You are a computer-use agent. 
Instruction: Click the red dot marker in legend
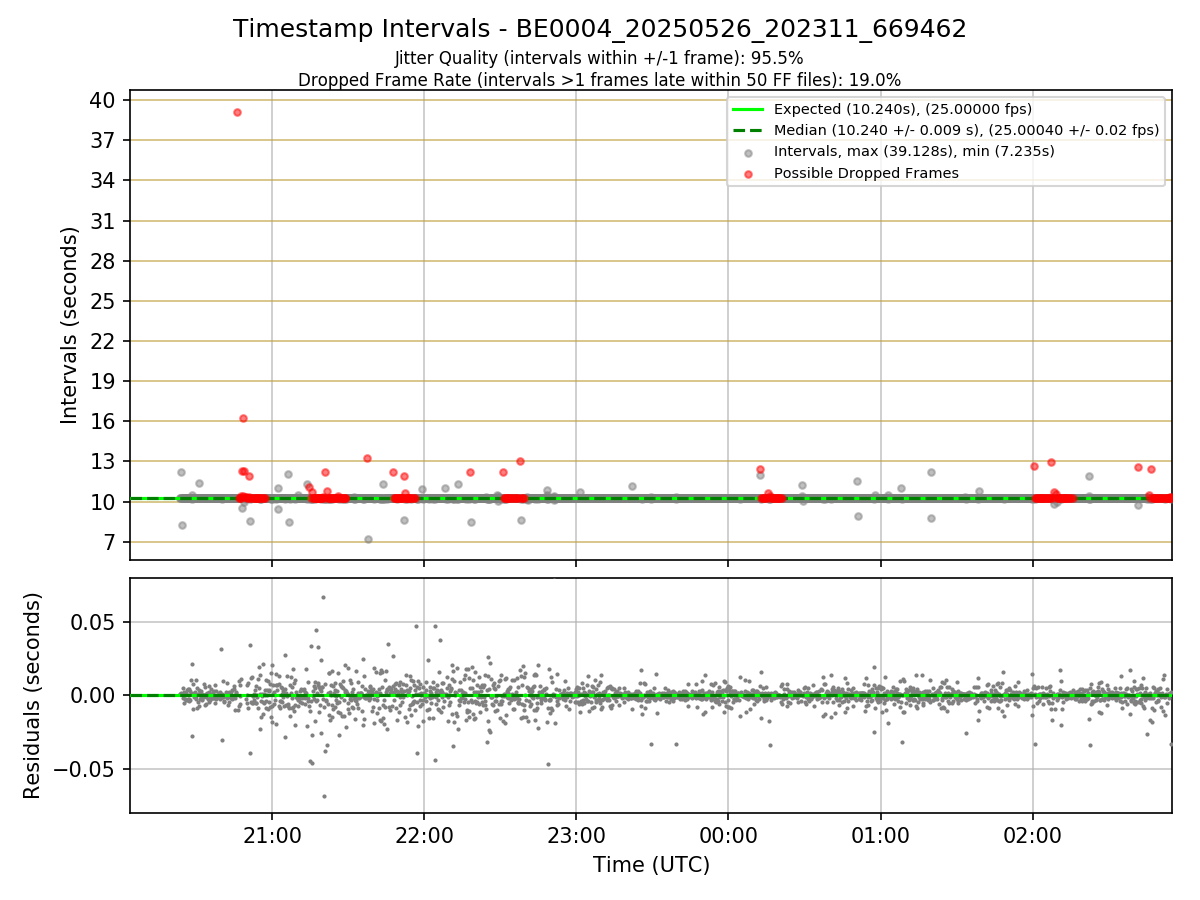749,173
